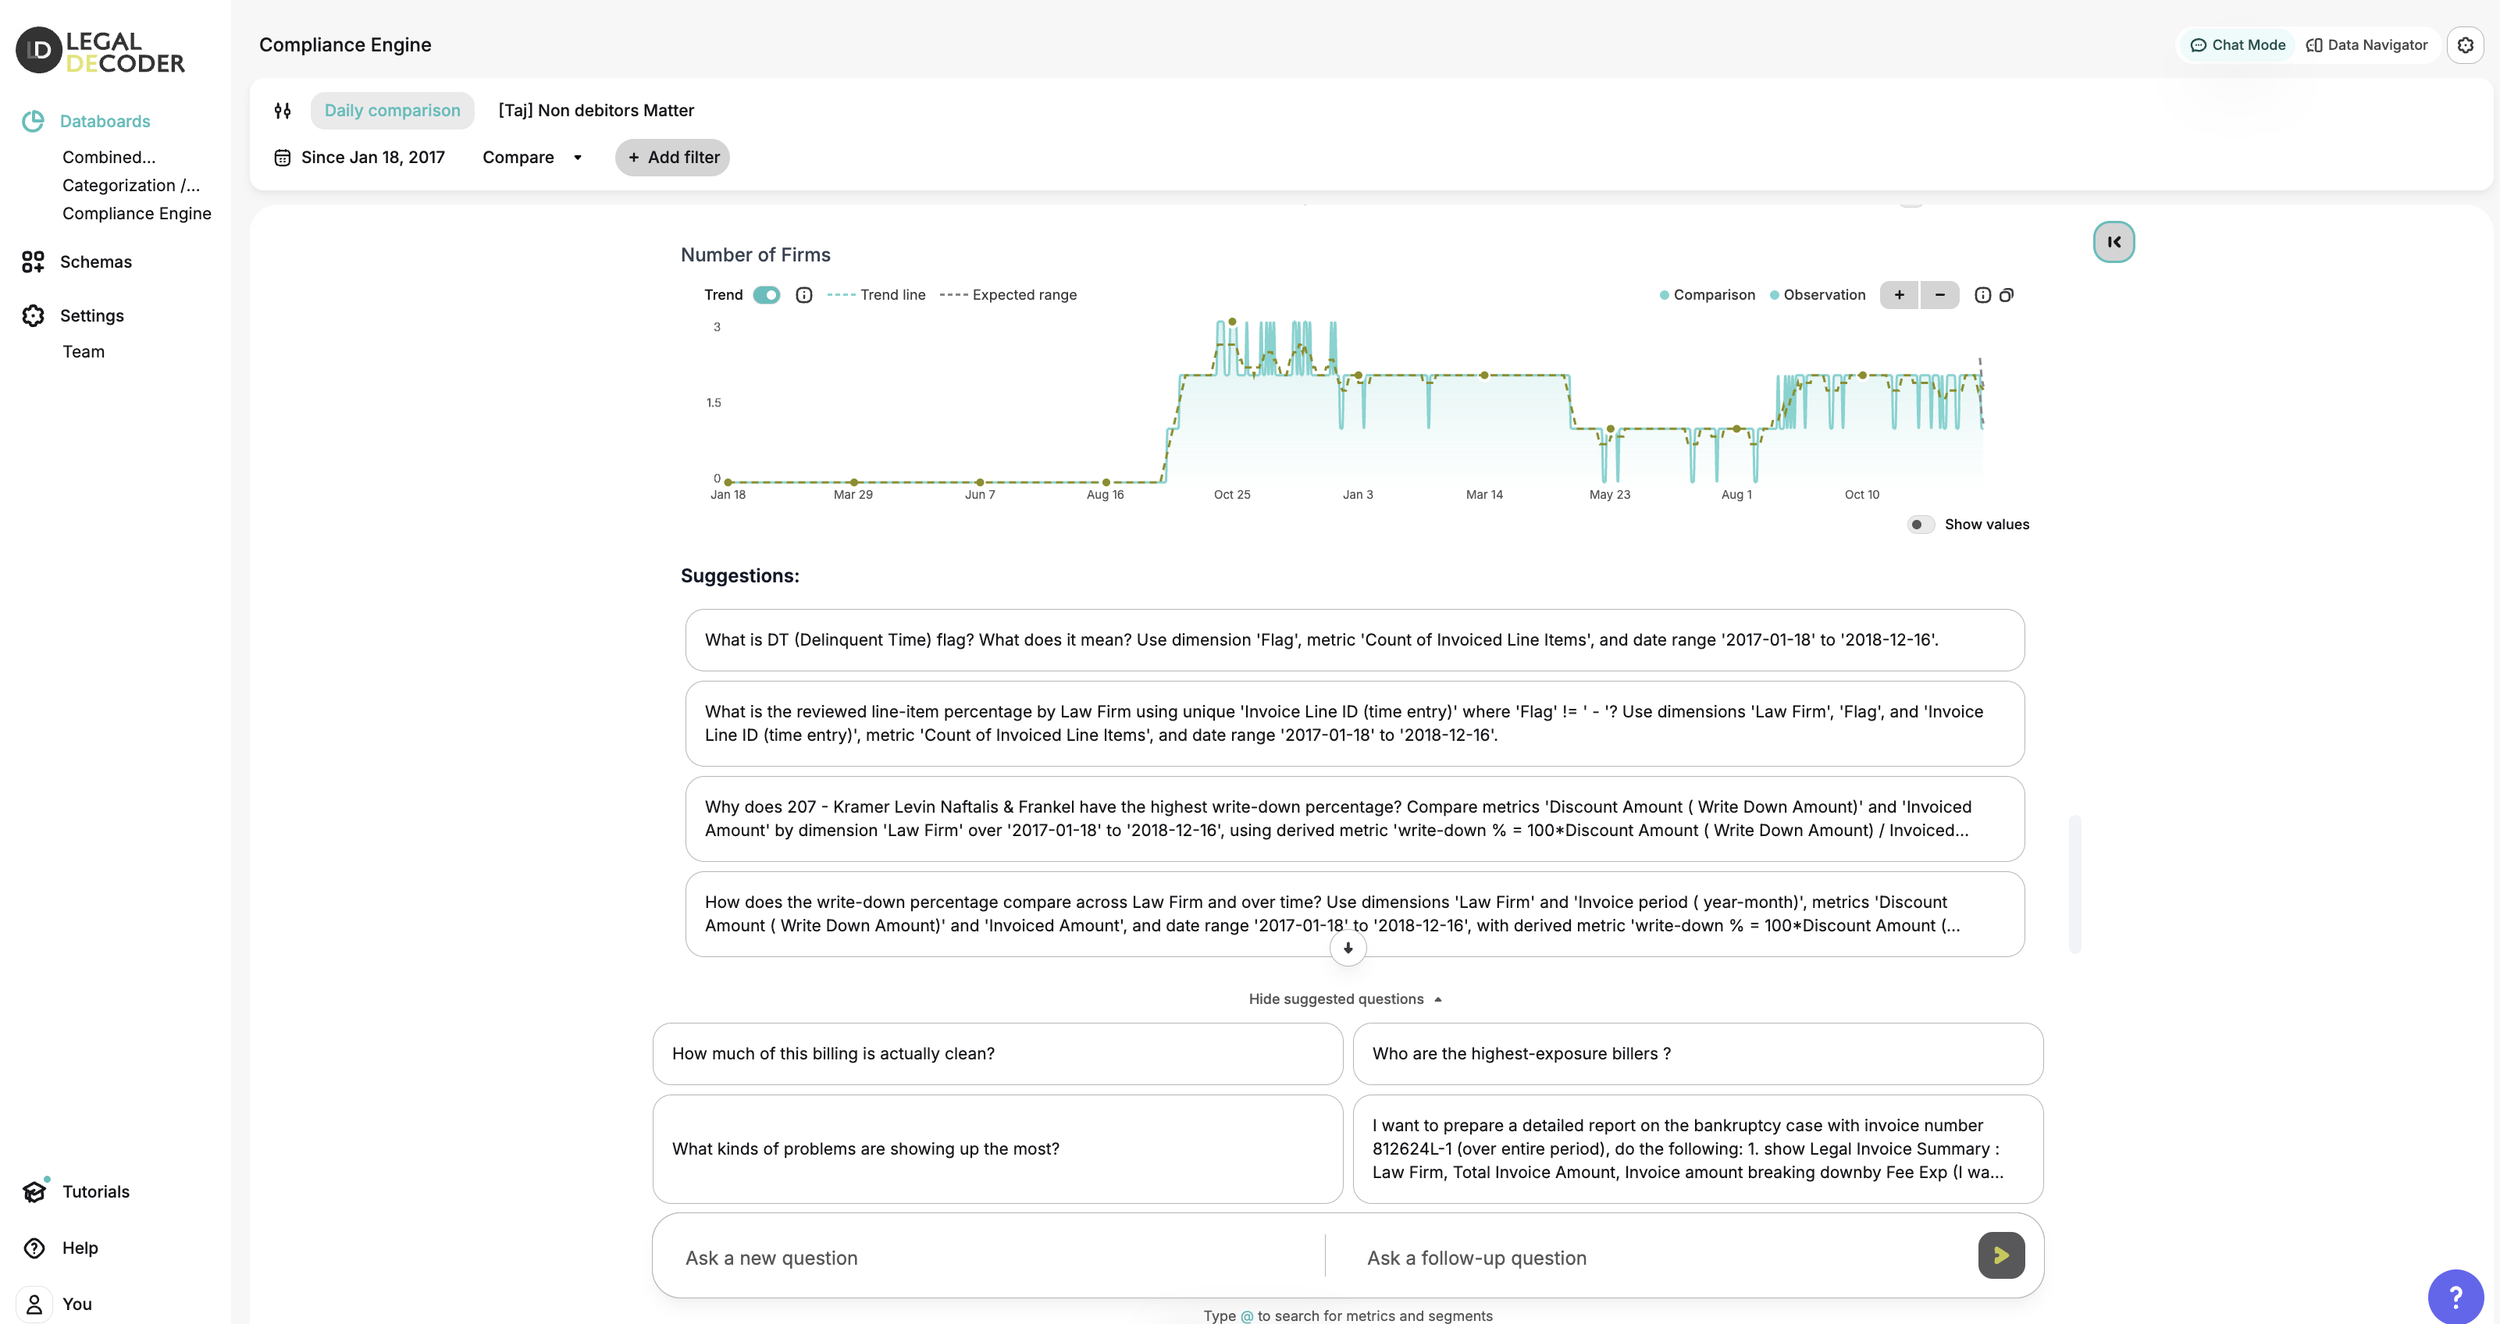Click the info icon next to Trend toggle
This screenshot has width=2500, height=1324.
(x=804, y=295)
